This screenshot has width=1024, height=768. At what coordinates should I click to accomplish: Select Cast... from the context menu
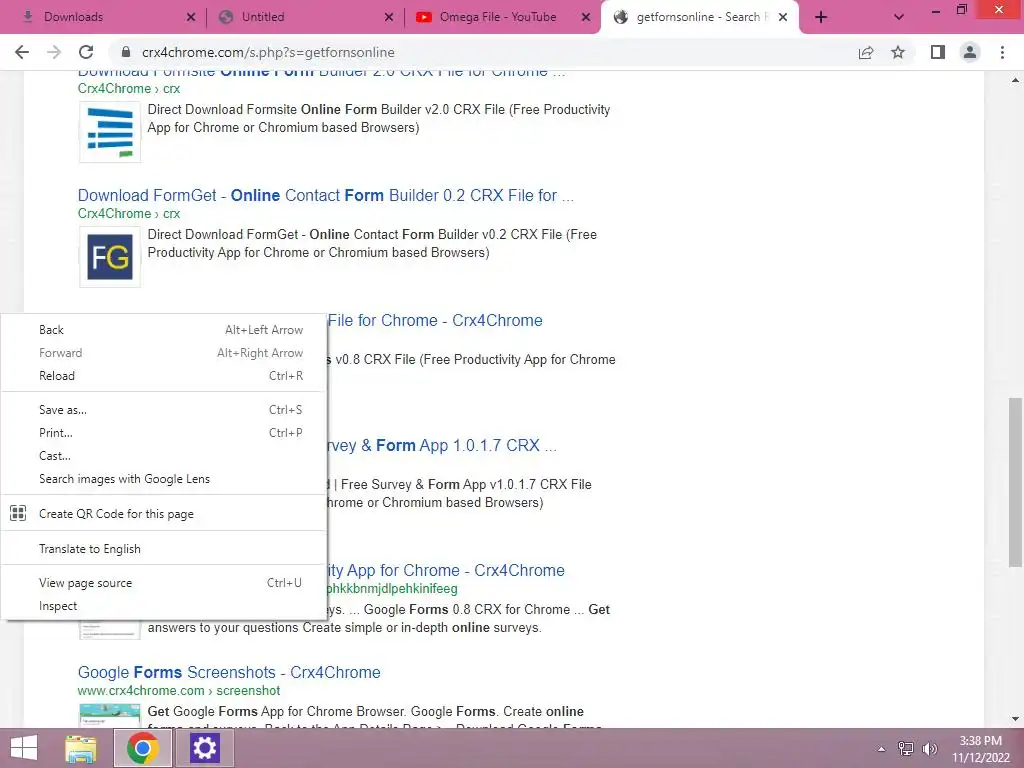pos(163,455)
